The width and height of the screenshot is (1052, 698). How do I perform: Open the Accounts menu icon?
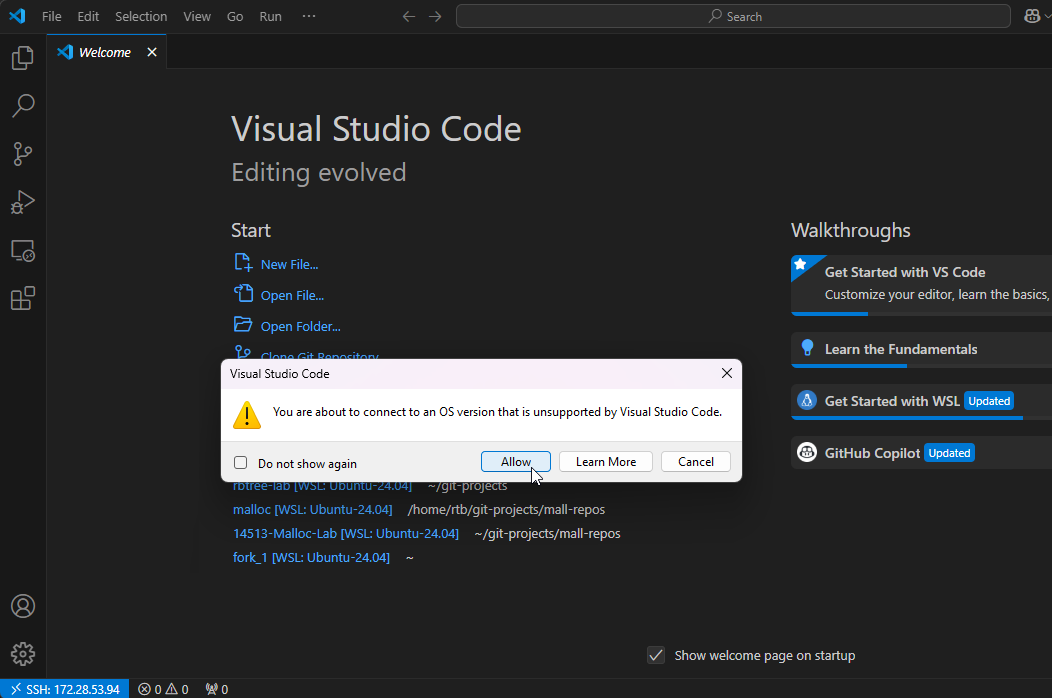(x=23, y=606)
